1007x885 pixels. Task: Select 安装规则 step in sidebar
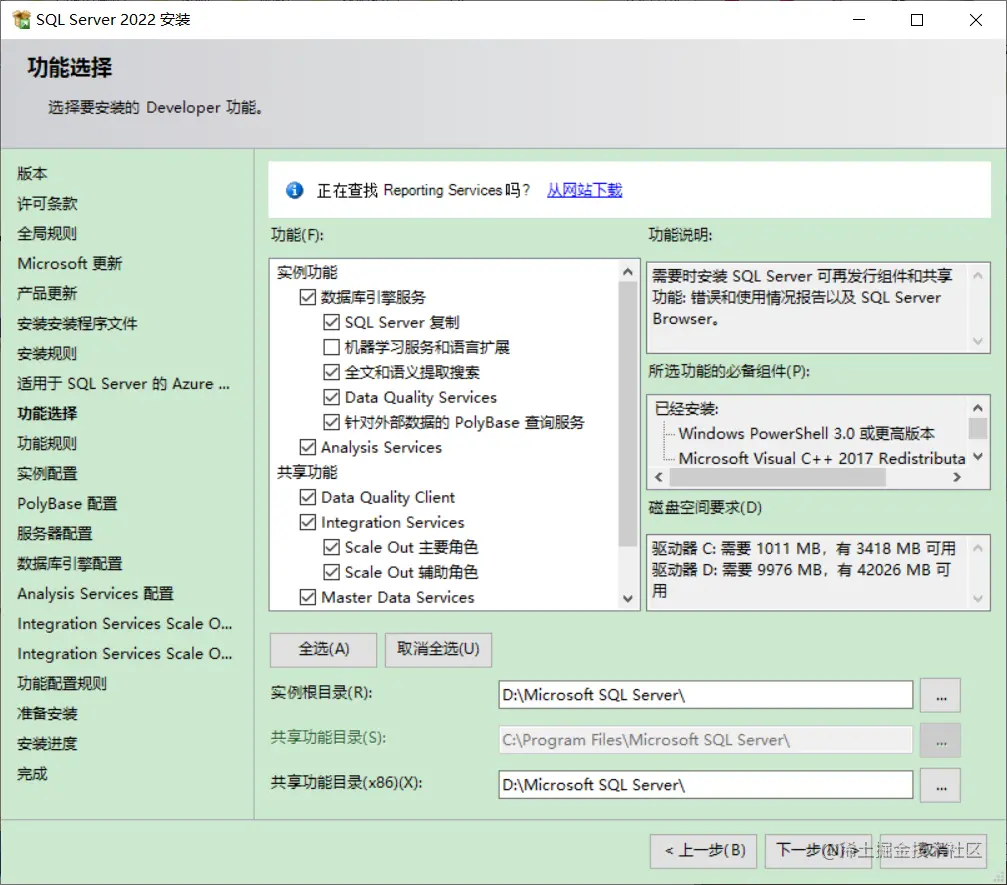47,354
